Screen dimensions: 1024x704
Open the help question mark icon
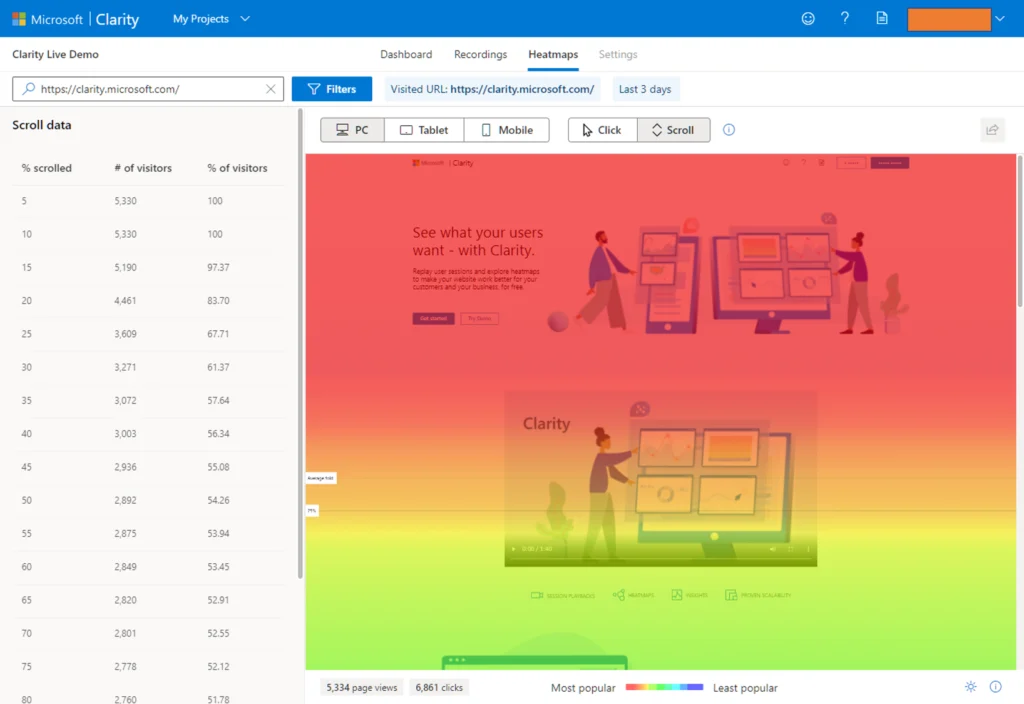coord(844,18)
